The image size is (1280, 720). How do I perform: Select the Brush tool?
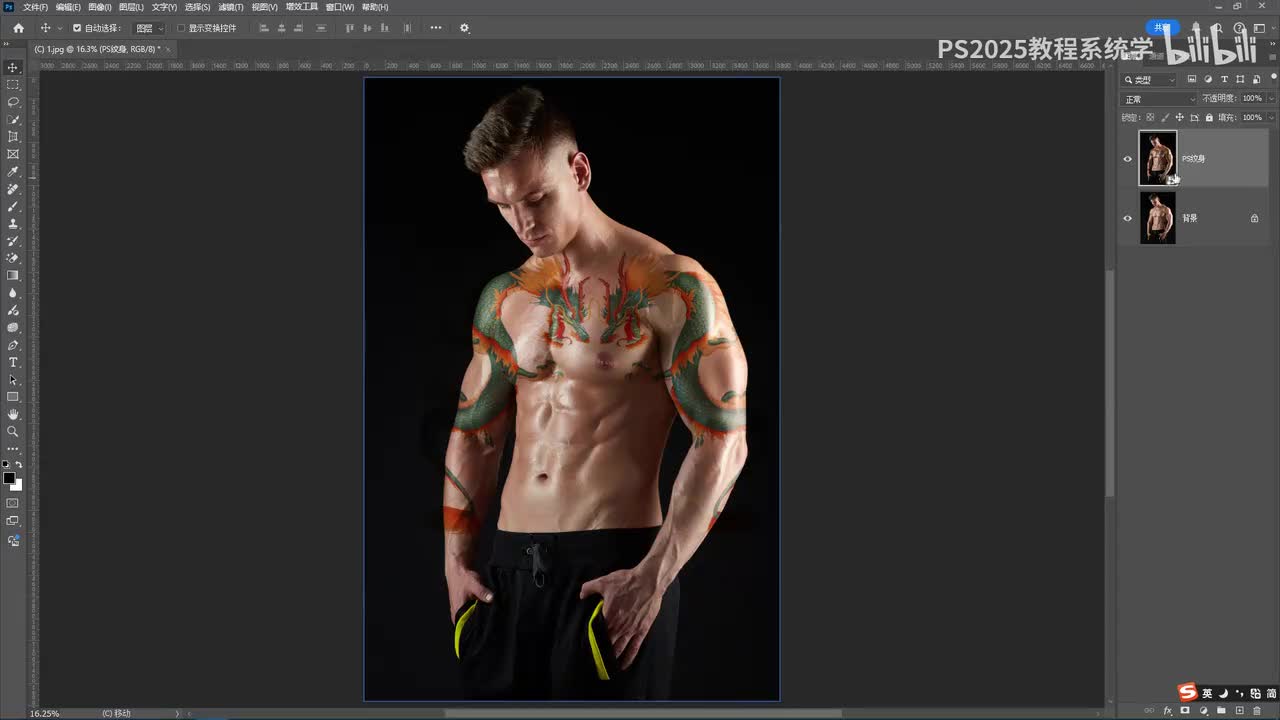(x=13, y=206)
